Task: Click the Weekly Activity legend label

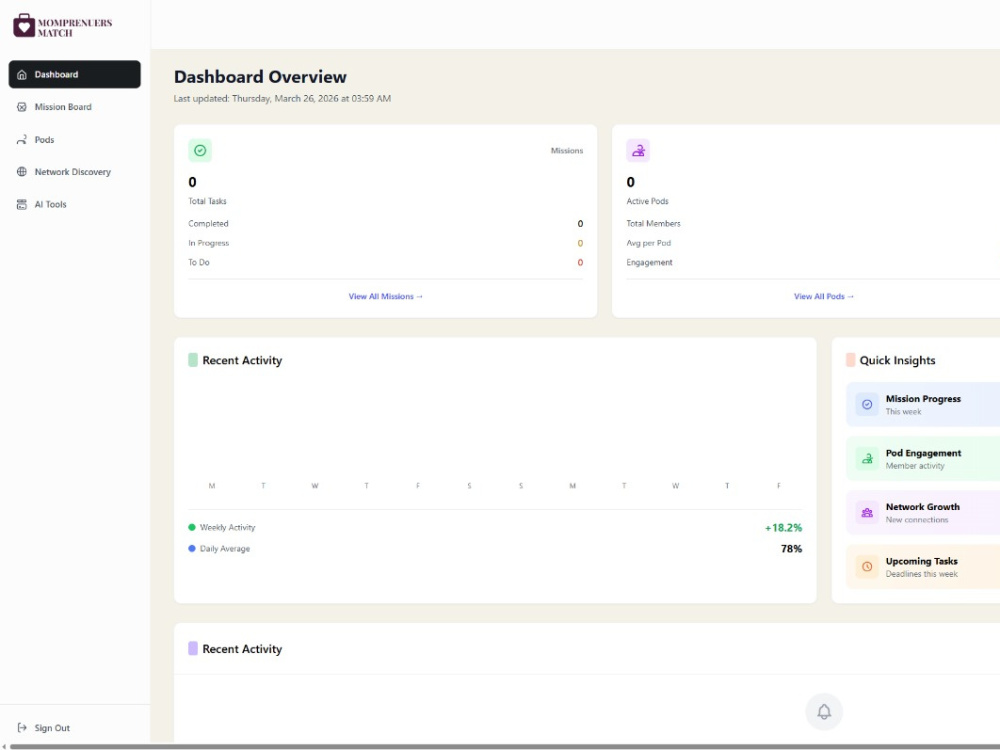Action: click(x=227, y=527)
